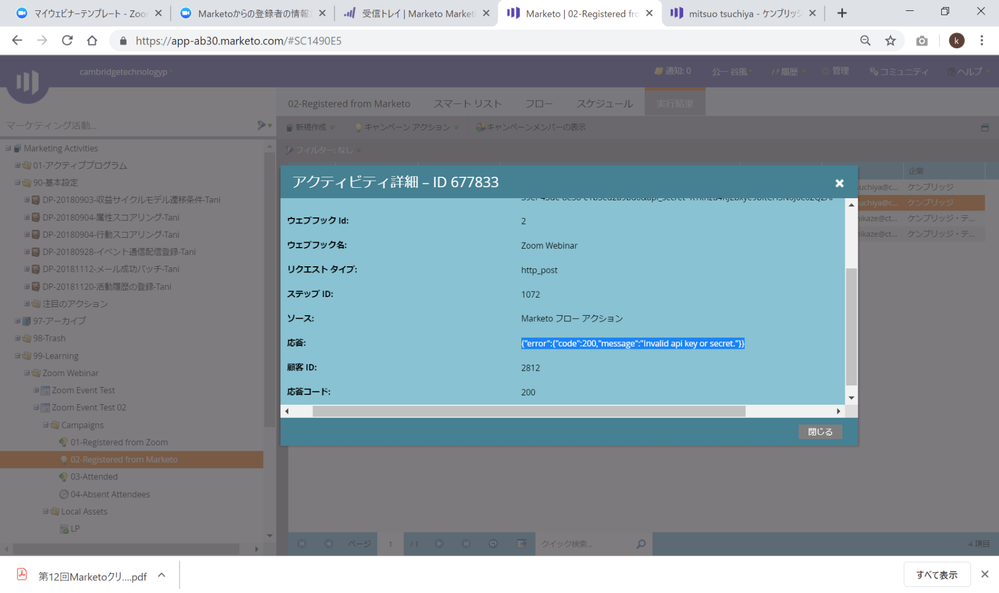Close the downloads bar

(x=984, y=575)
